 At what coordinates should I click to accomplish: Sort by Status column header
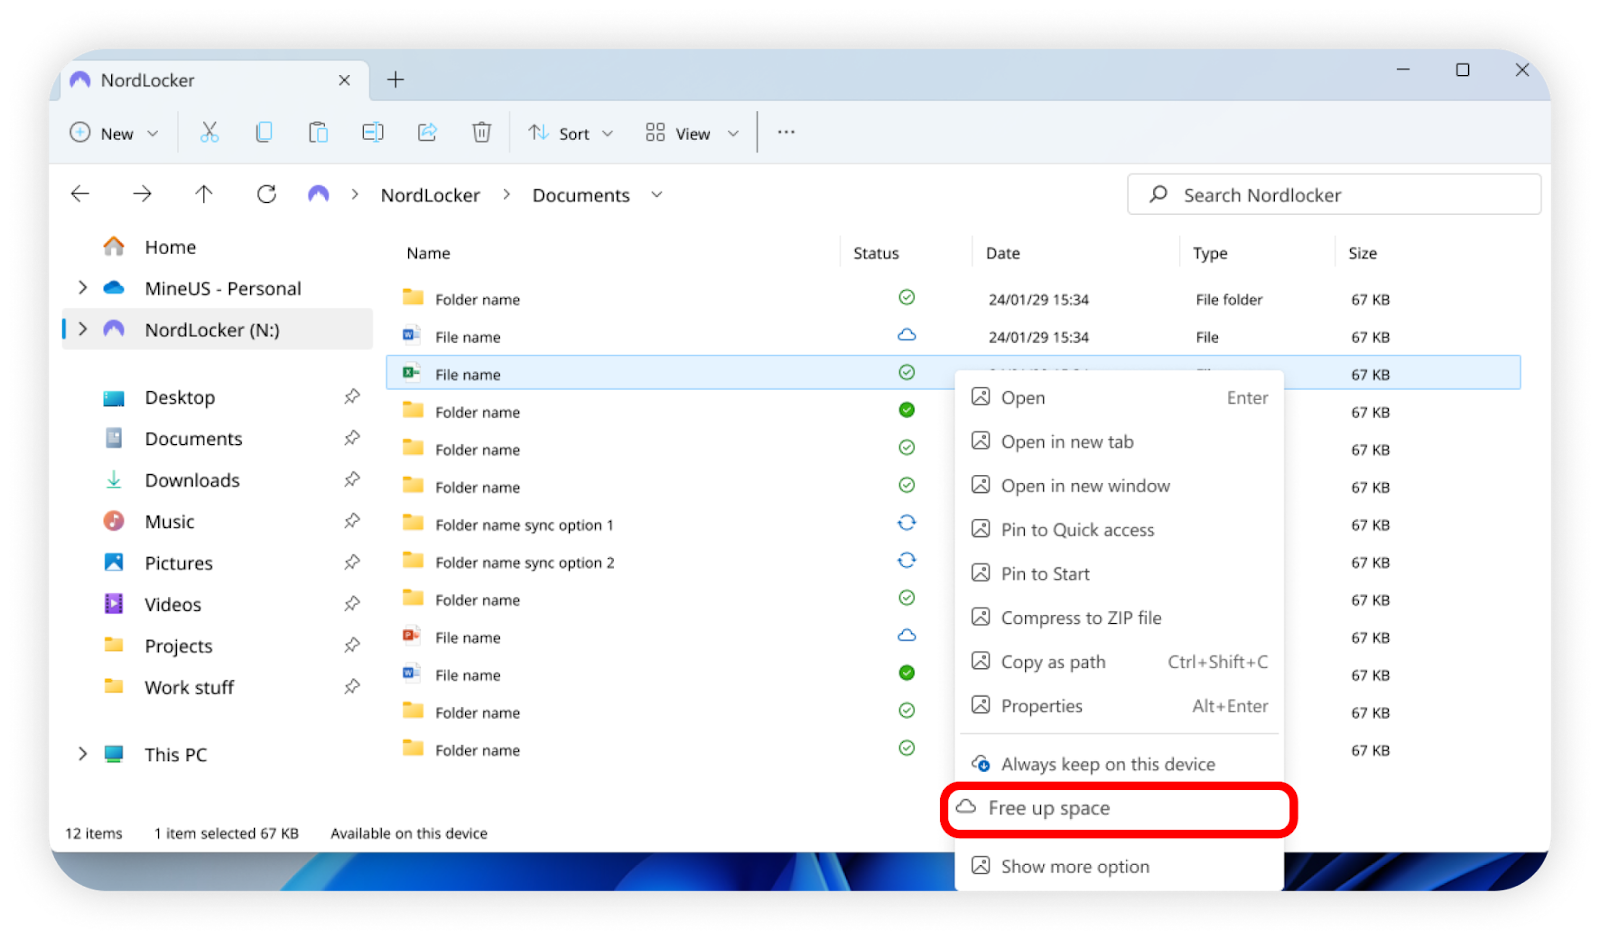pos(876,253)
